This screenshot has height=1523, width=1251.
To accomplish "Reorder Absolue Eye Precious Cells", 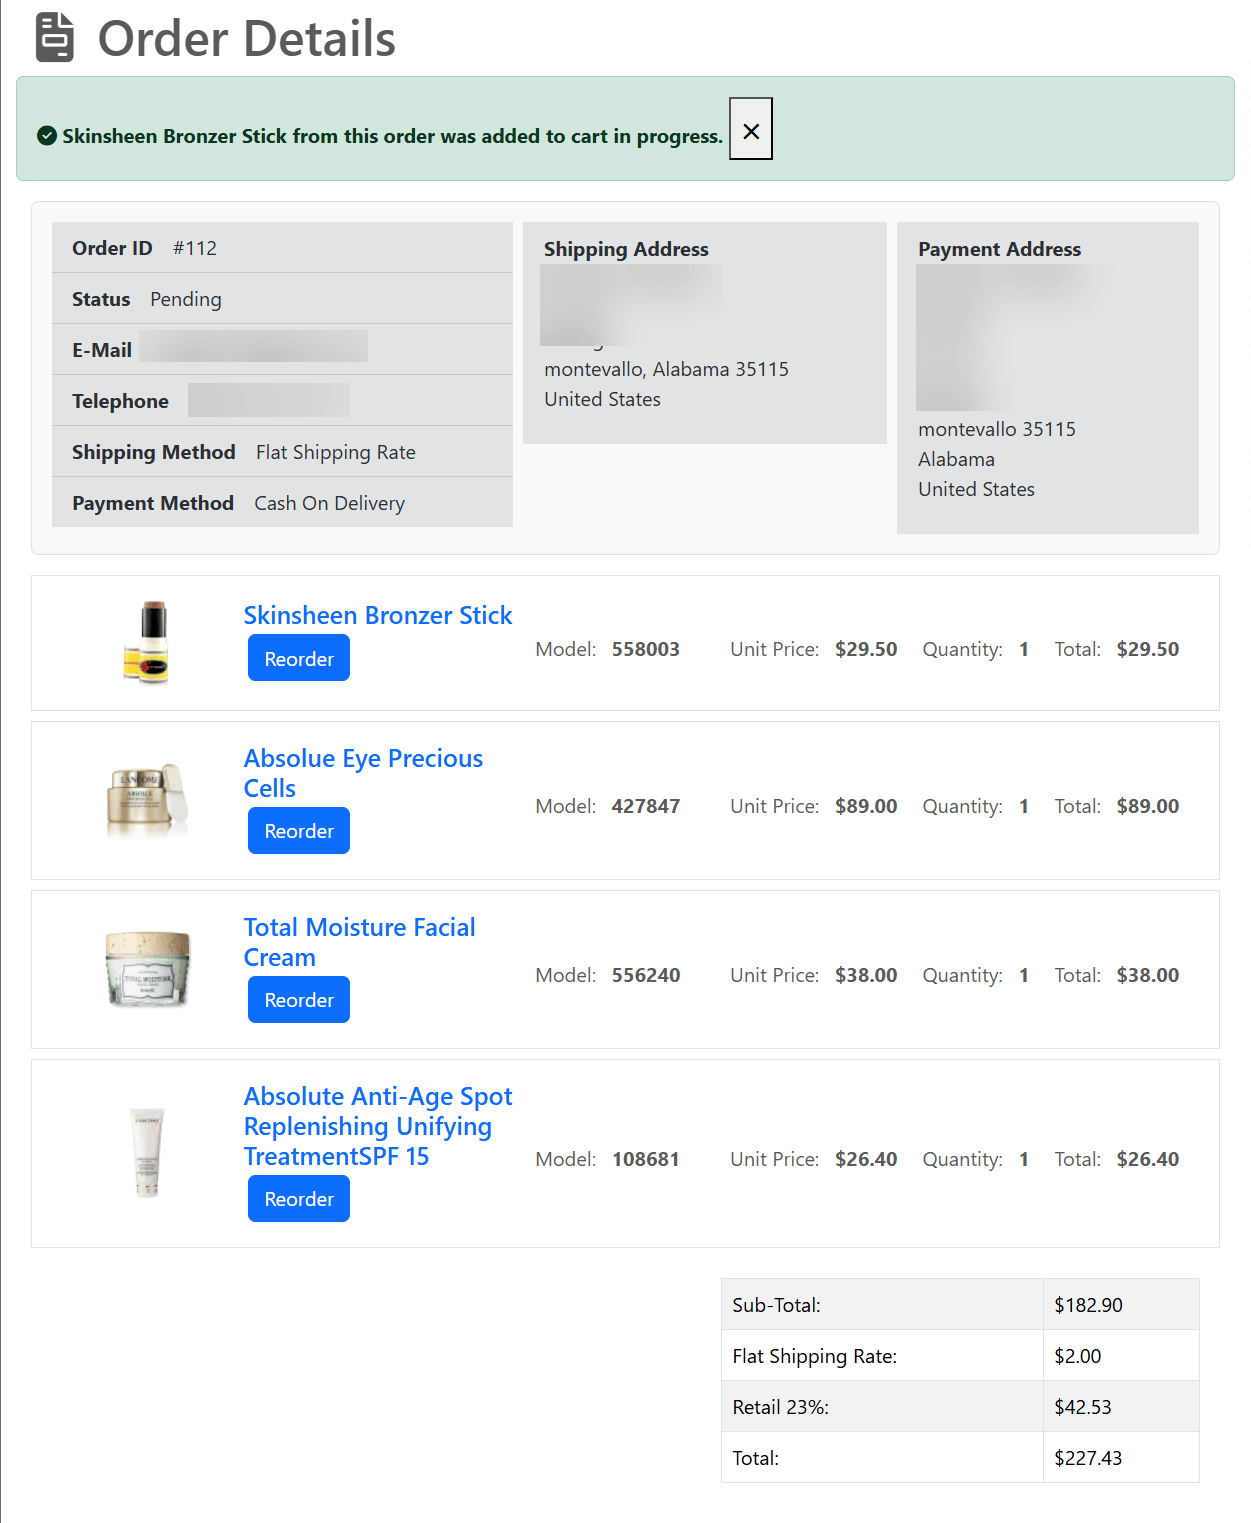I will pos(298,831).
